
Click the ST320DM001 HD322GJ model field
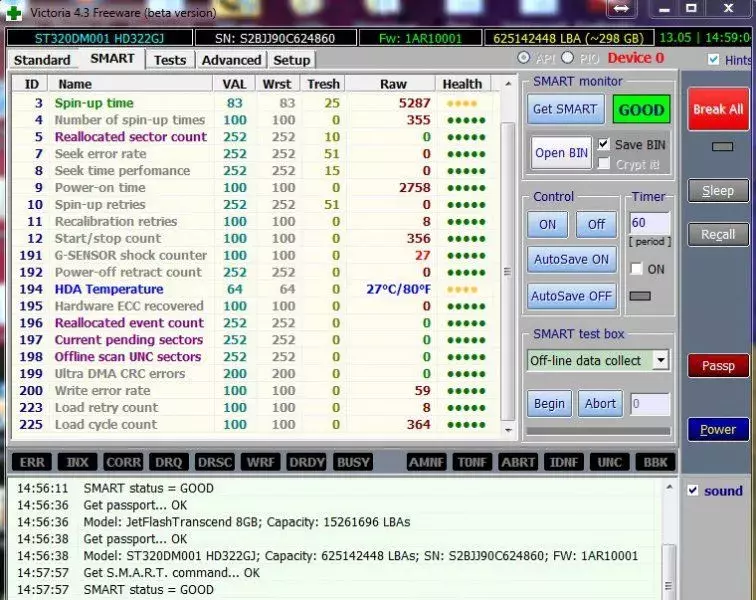(x=99, y=38)
